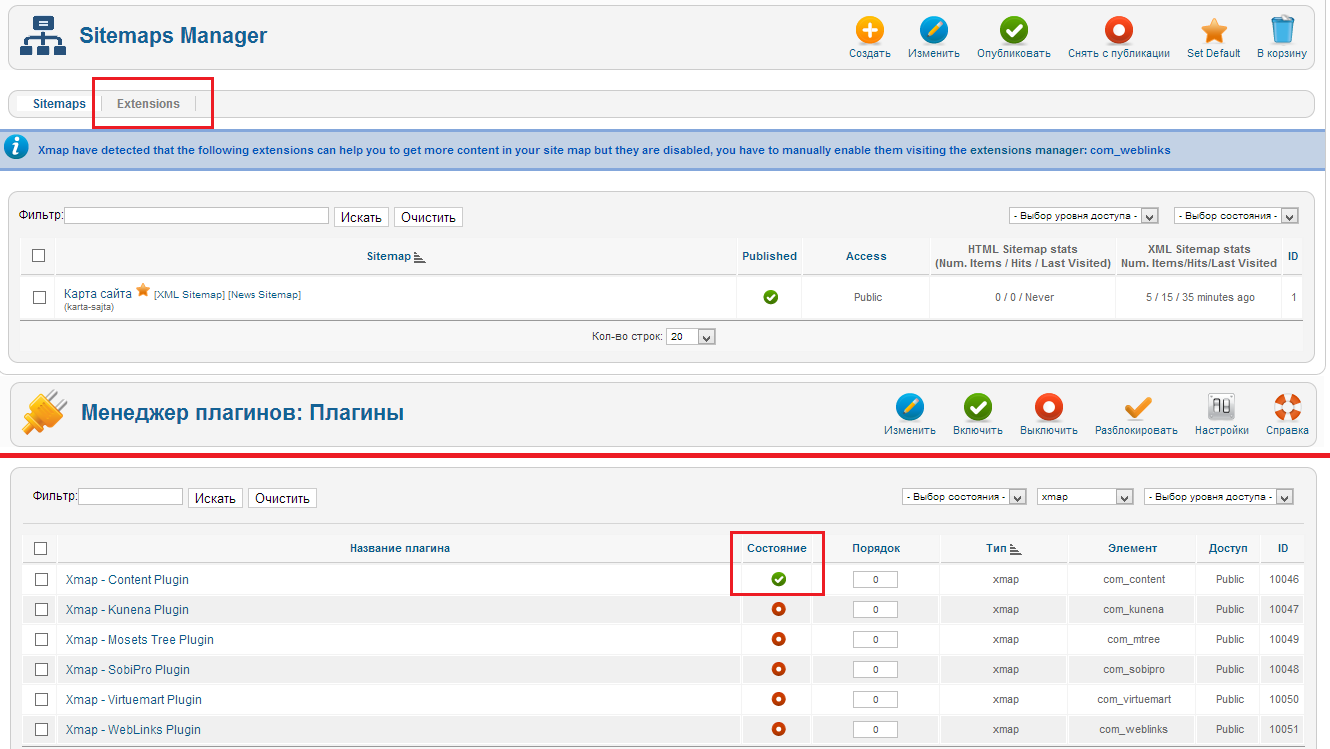Image resolution: width=1330 pixels, height=749 pixels.
Task: Switch to the Extensions tab
Action: (x=148, y=104)
